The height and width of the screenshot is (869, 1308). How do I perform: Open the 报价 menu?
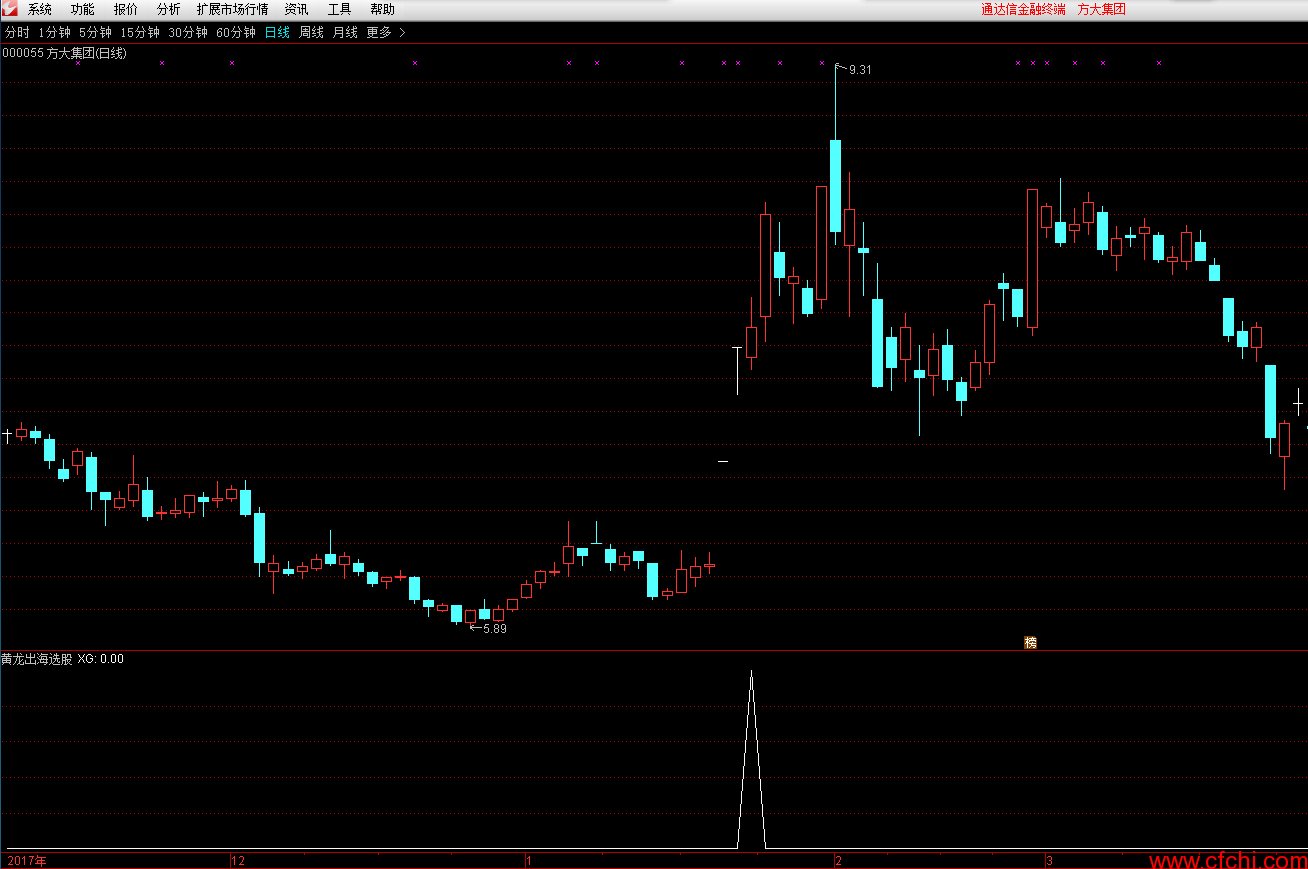(x=126, y=9)
